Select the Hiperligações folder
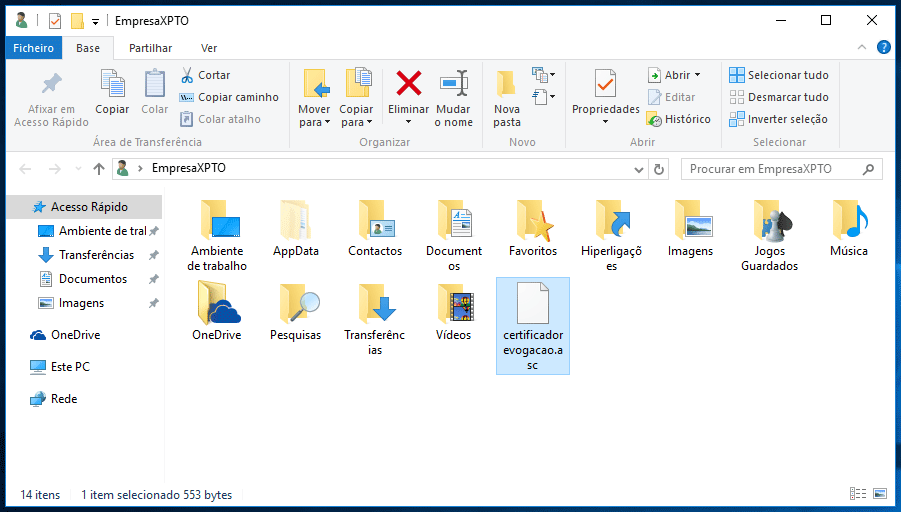Screen dimensions: 901x512 (x=611, y=236)
